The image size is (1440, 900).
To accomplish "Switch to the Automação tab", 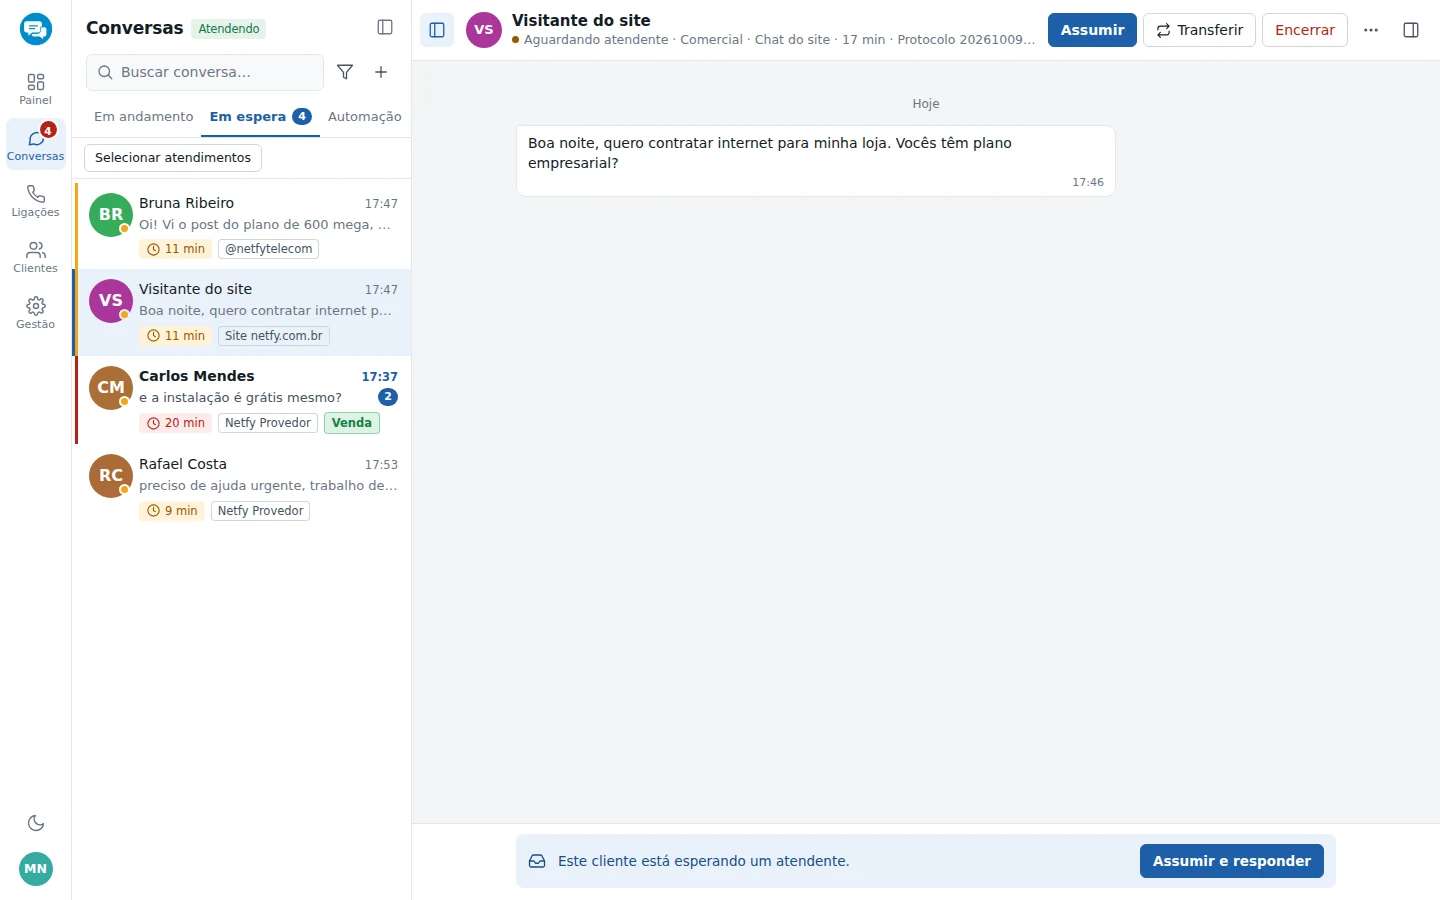I will pos(365,117).
